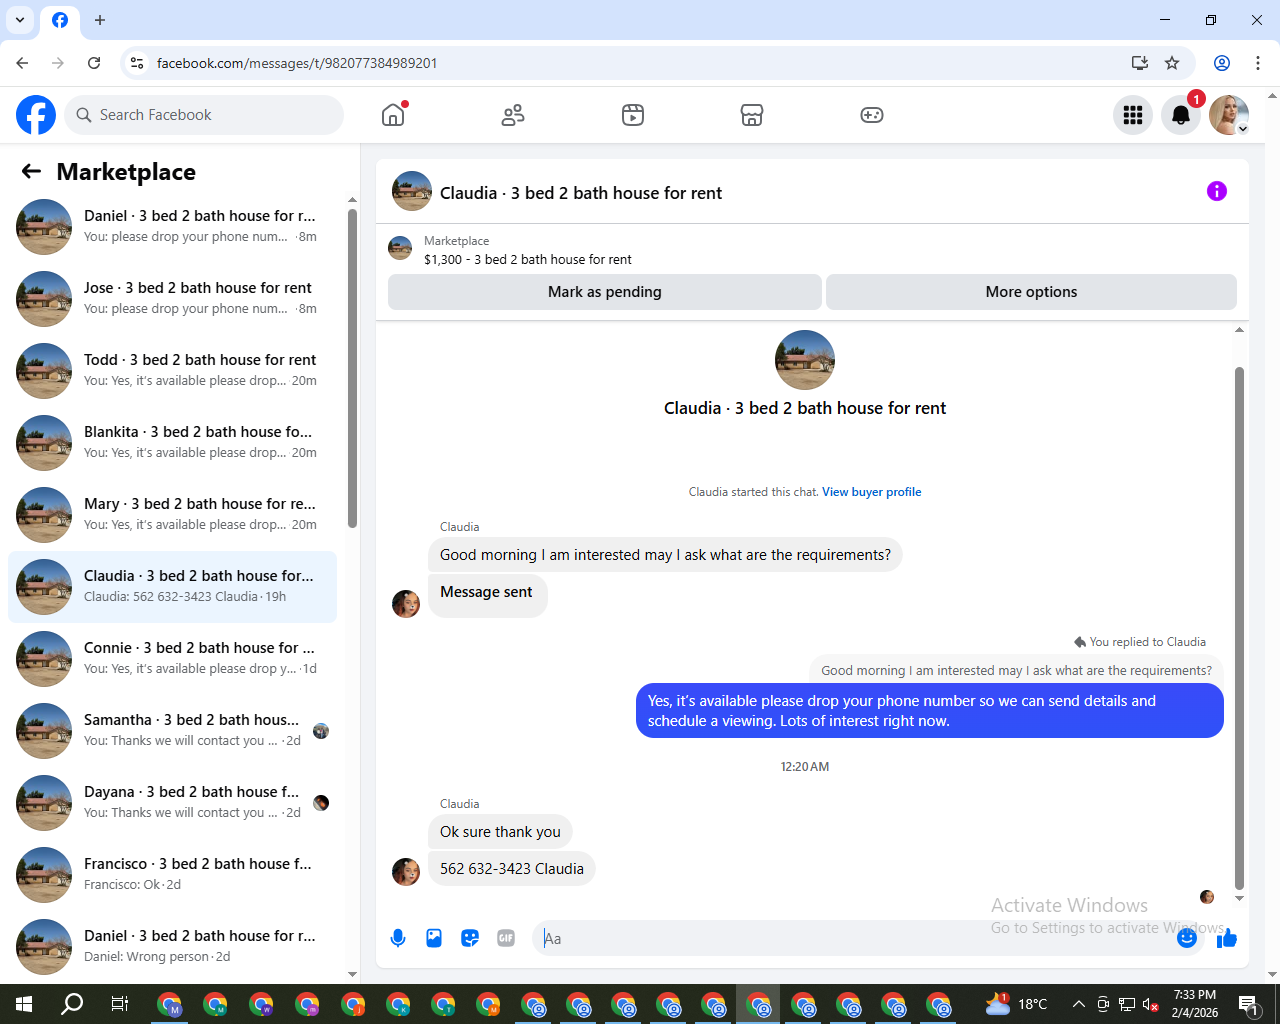Open the notifications bell icon
1280x1024 pixels.
(x=1181, y=115)
